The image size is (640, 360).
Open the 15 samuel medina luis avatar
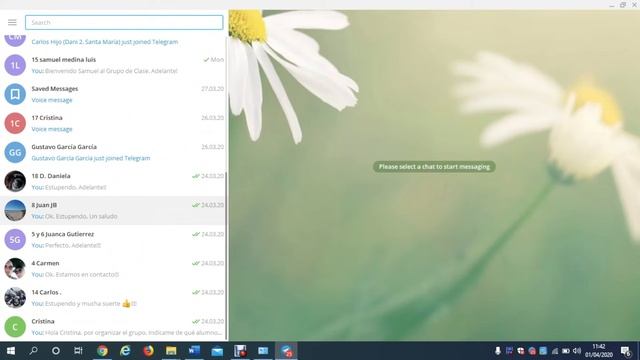(15, 65)
